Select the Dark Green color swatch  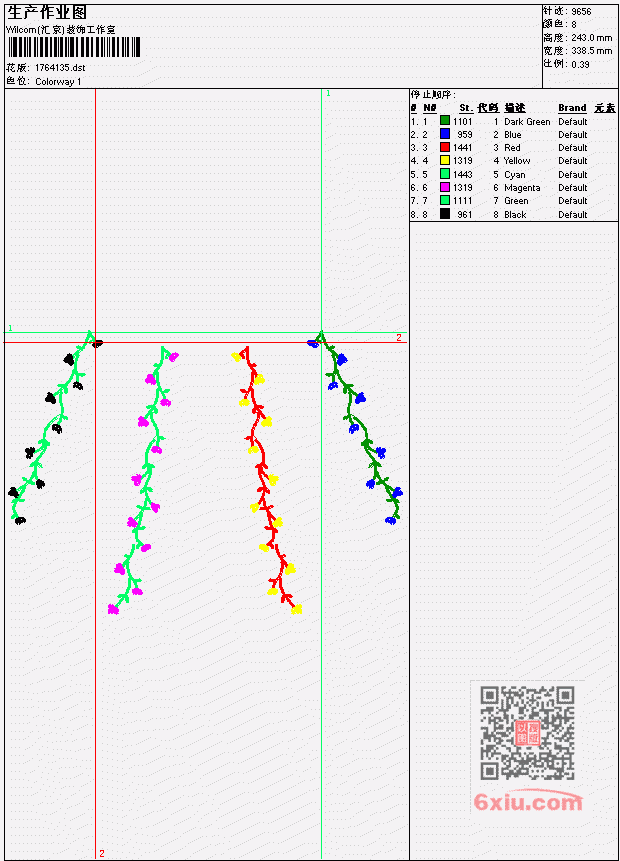445,121
